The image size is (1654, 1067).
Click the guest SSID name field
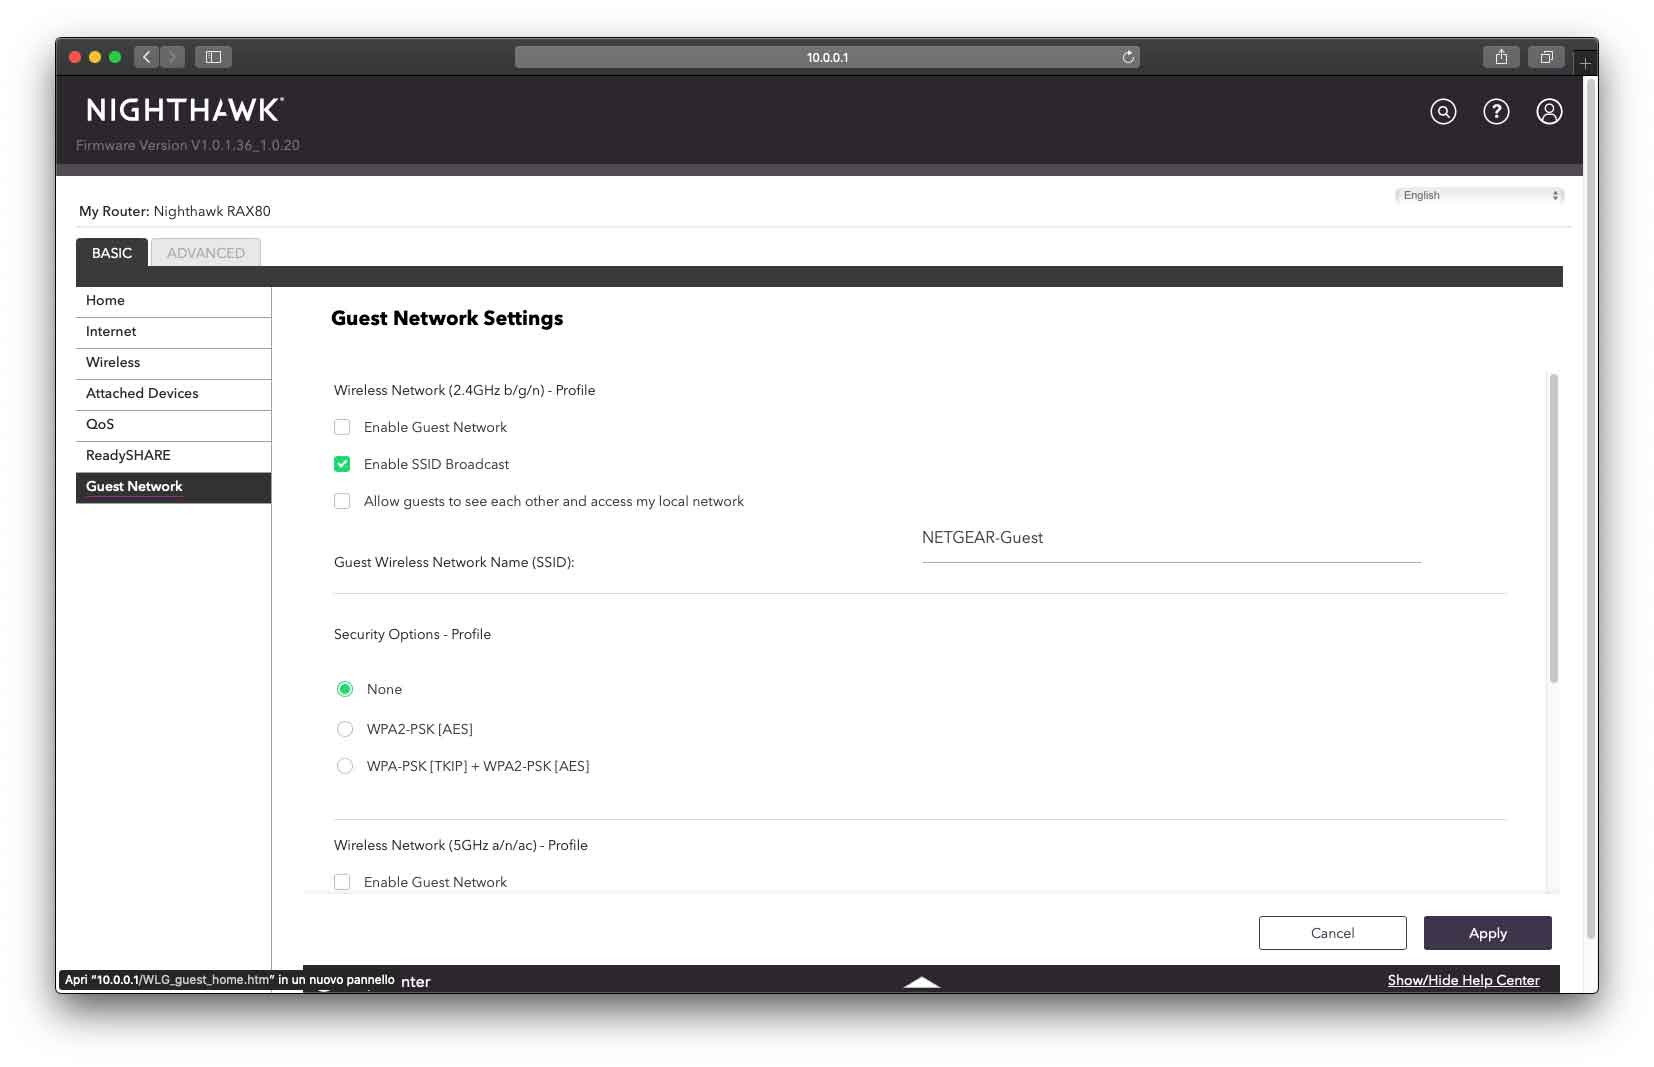(1170, 538)
